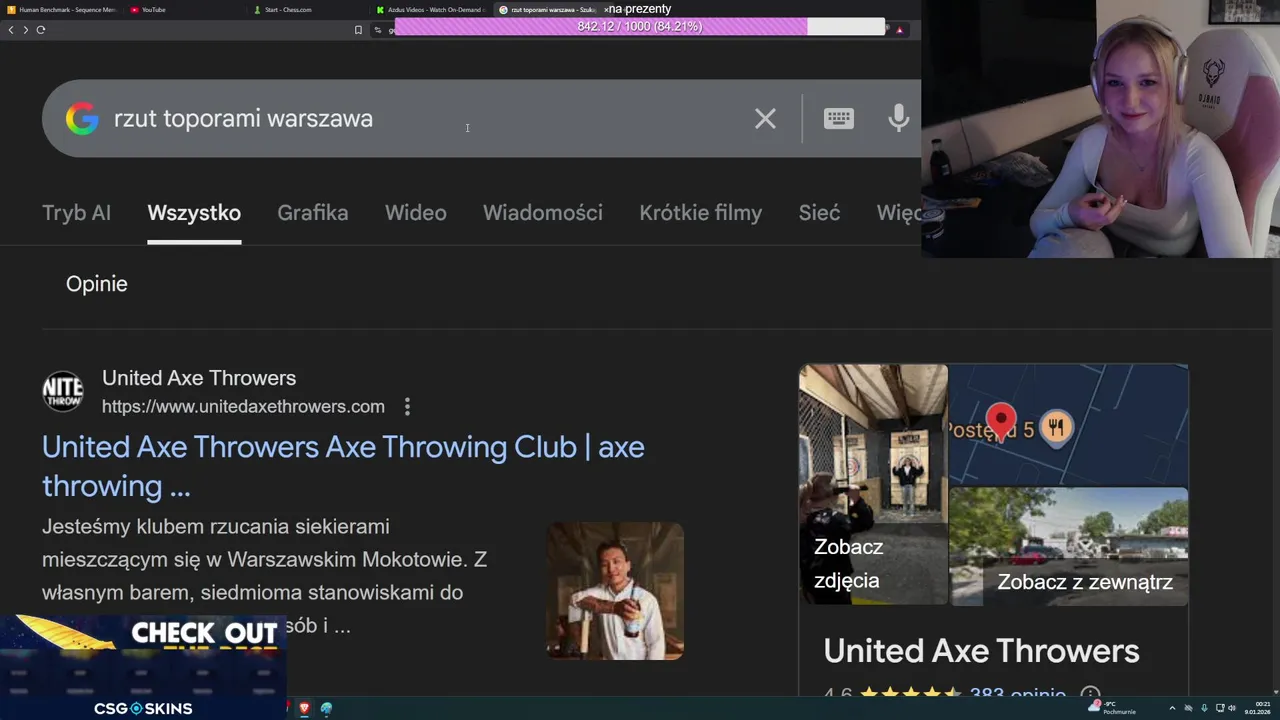Open the Brave browser taskbar icon
This screenshot has height=720, width=1280.
(304, 708)
